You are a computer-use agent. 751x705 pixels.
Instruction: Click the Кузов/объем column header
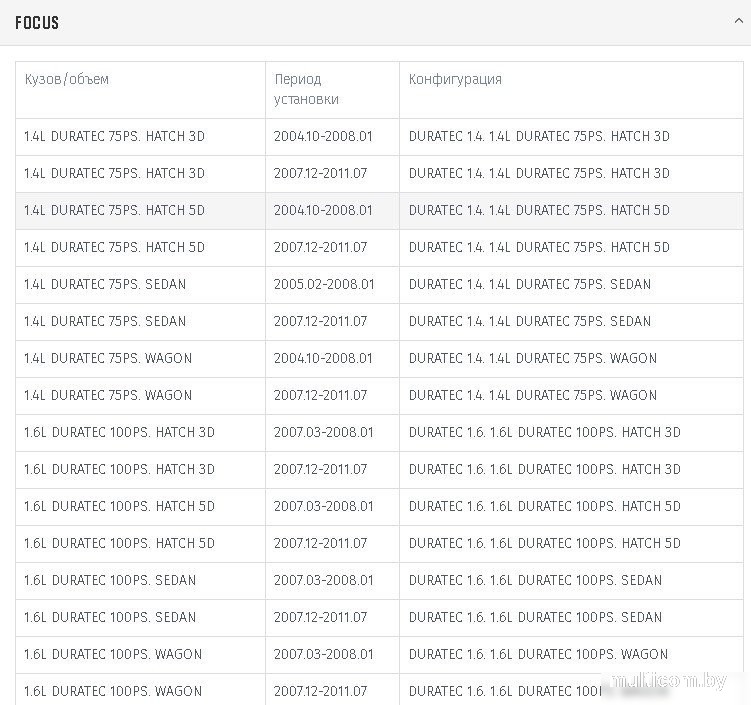click(x=66, y=79)
